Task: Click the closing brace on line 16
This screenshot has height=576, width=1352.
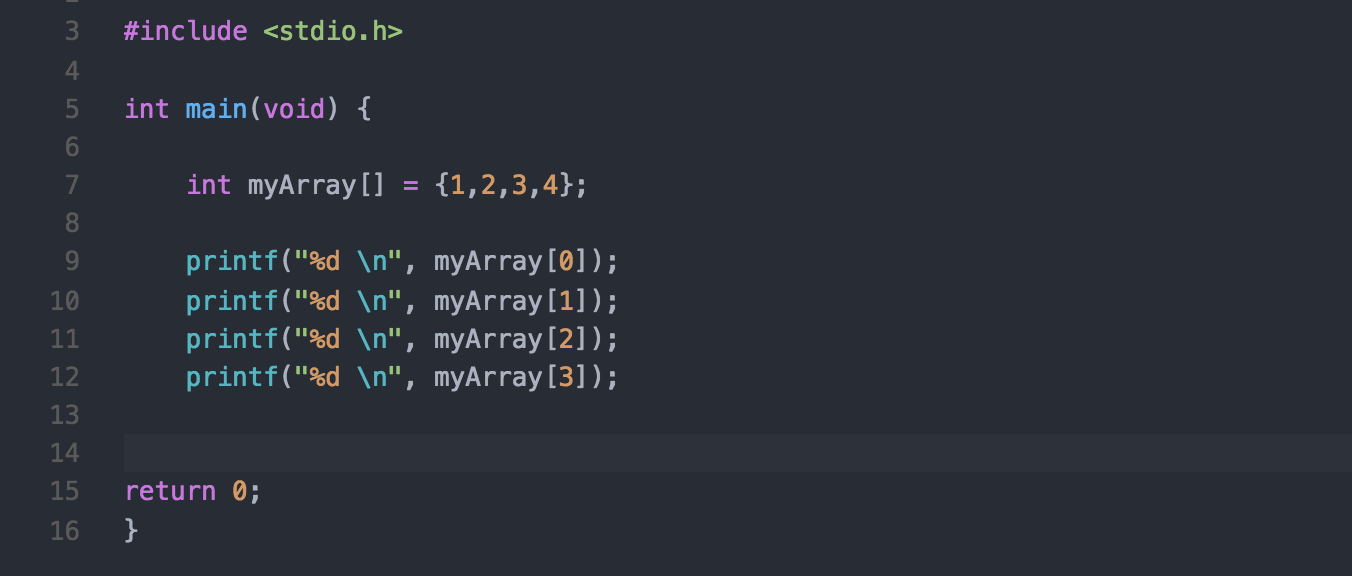Action: [x=131, y=530]
